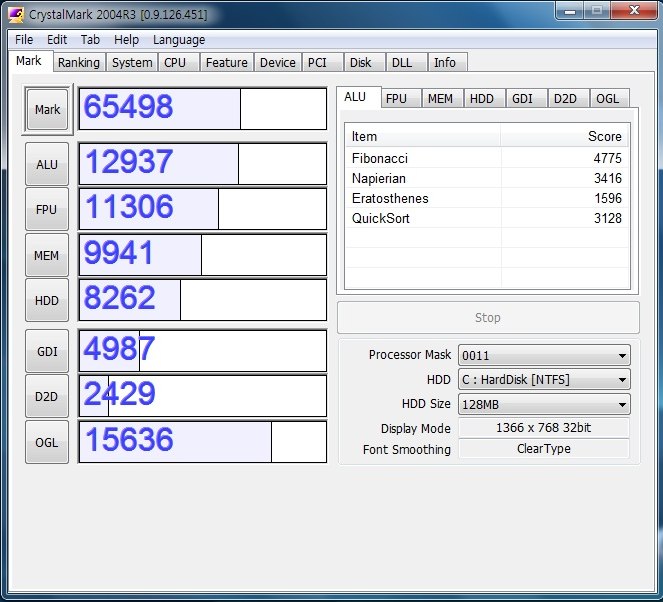Select the Eratosthenes row
This screenshot has height=602, width=663.
coord(487,198)
